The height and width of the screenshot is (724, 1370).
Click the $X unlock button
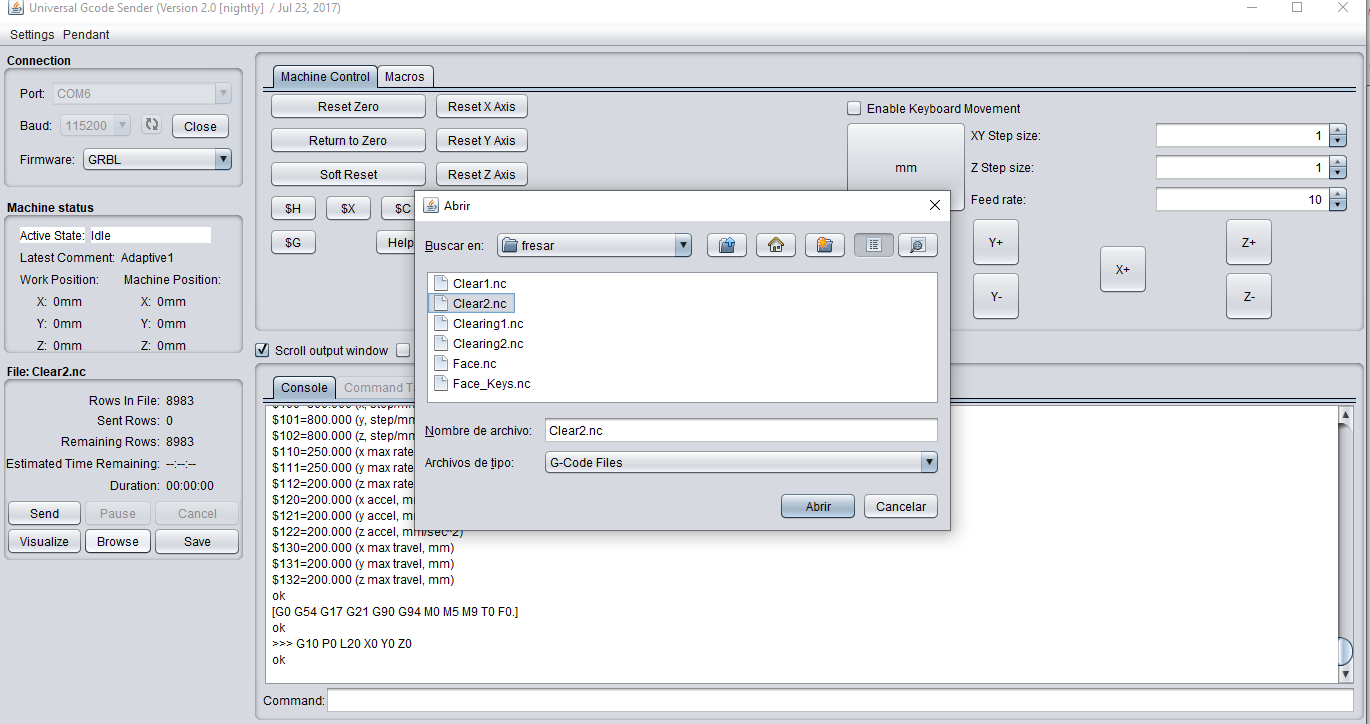pyautogui.click(x=348, y=208)
